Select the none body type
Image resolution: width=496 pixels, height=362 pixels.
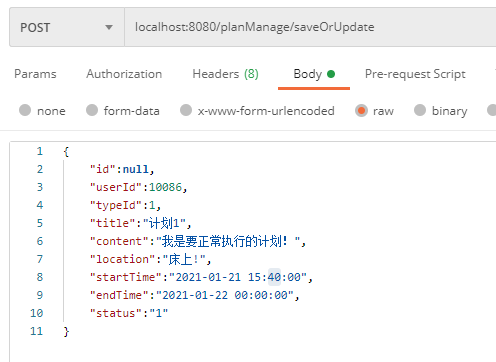tap(25, 110)
